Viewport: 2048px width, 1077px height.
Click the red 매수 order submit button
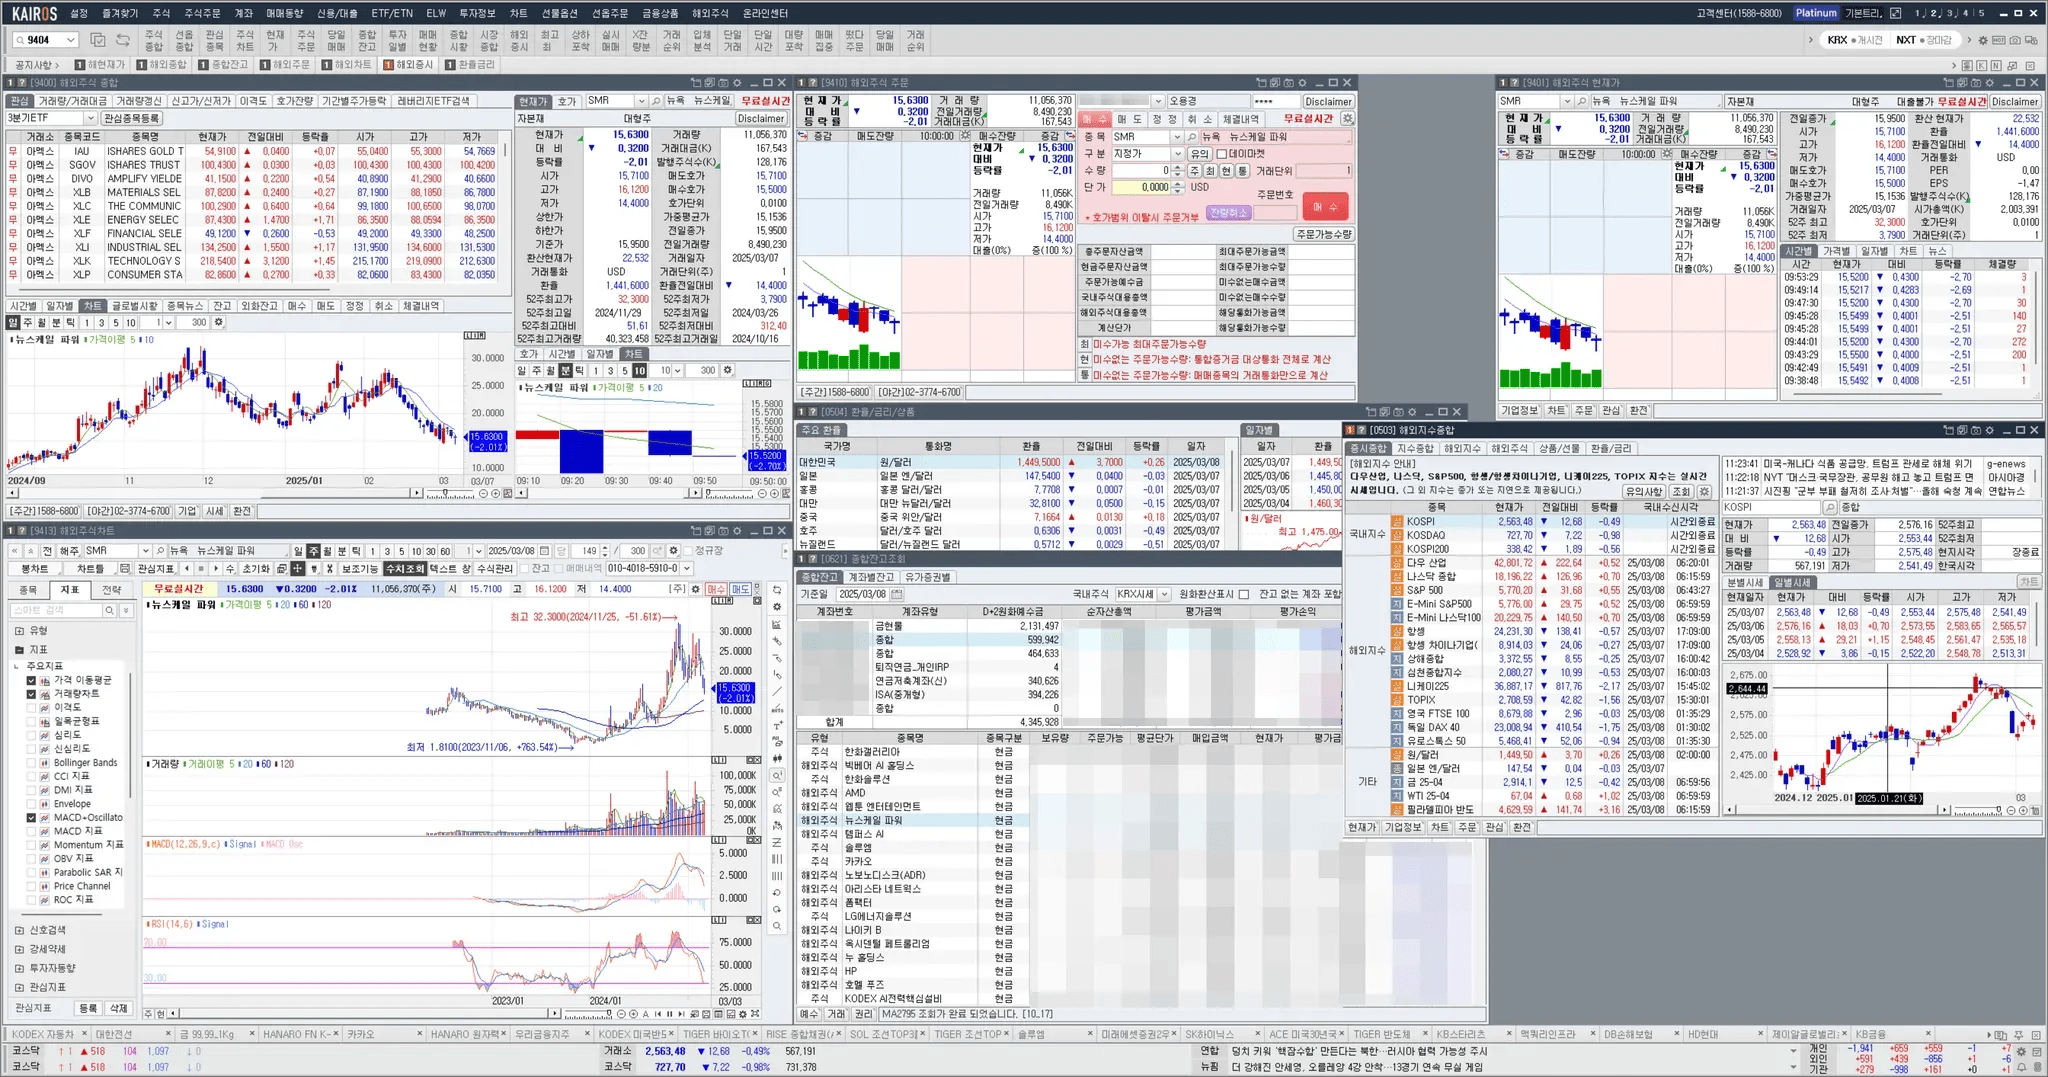1325,206
